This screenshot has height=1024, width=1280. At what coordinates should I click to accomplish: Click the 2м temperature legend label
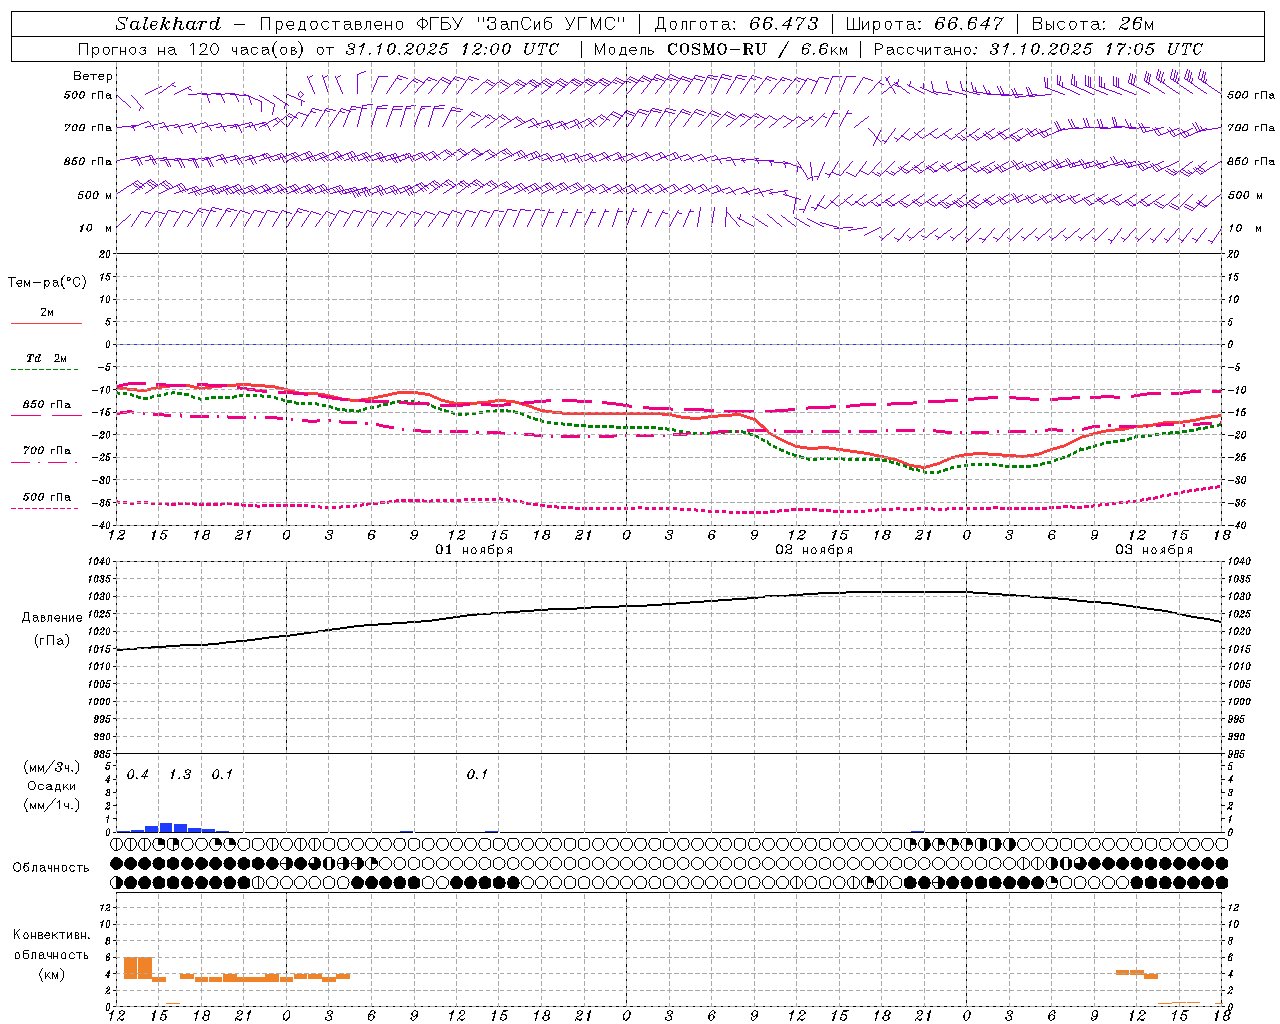(47, 313)
